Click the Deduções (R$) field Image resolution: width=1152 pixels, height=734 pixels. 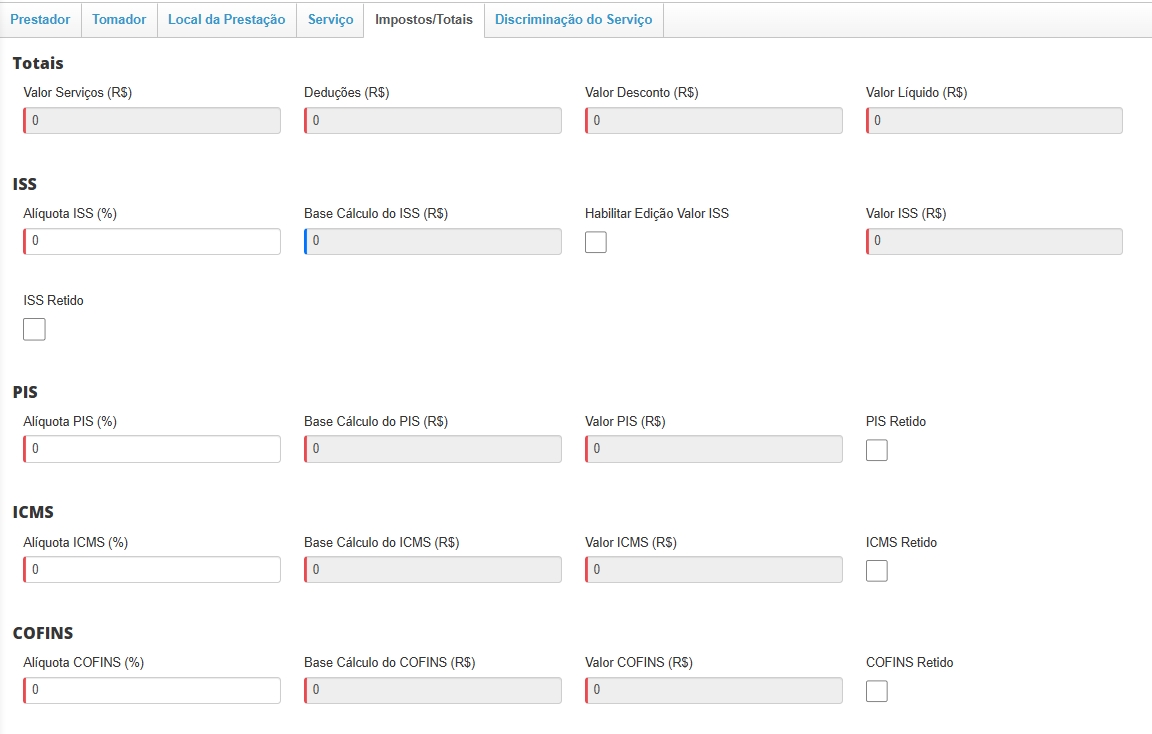(434, 121)
